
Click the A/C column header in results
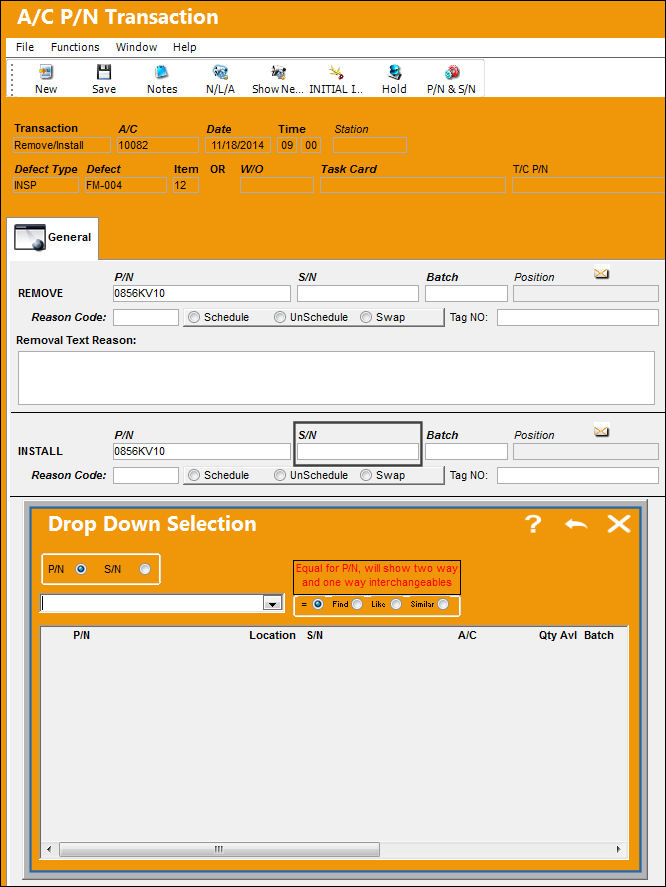[x=467, y=635]
